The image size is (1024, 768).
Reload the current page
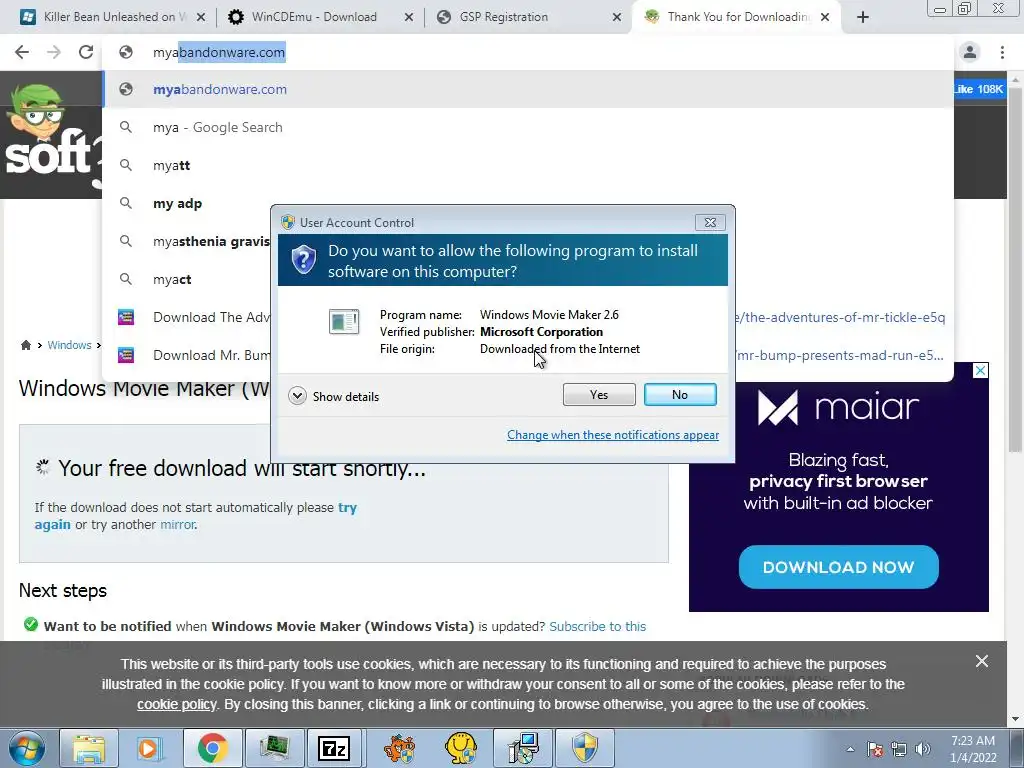pyautogui.click(x=86, y=52)
